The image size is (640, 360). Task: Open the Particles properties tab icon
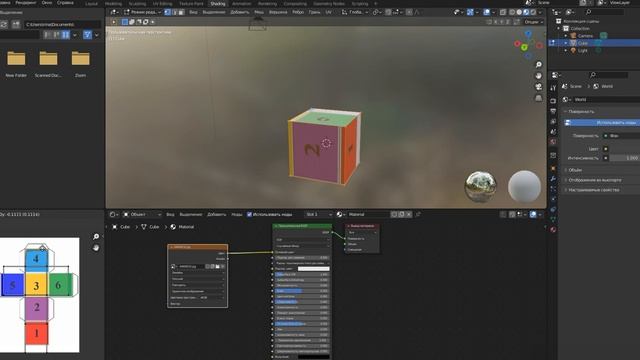(553, 189)
